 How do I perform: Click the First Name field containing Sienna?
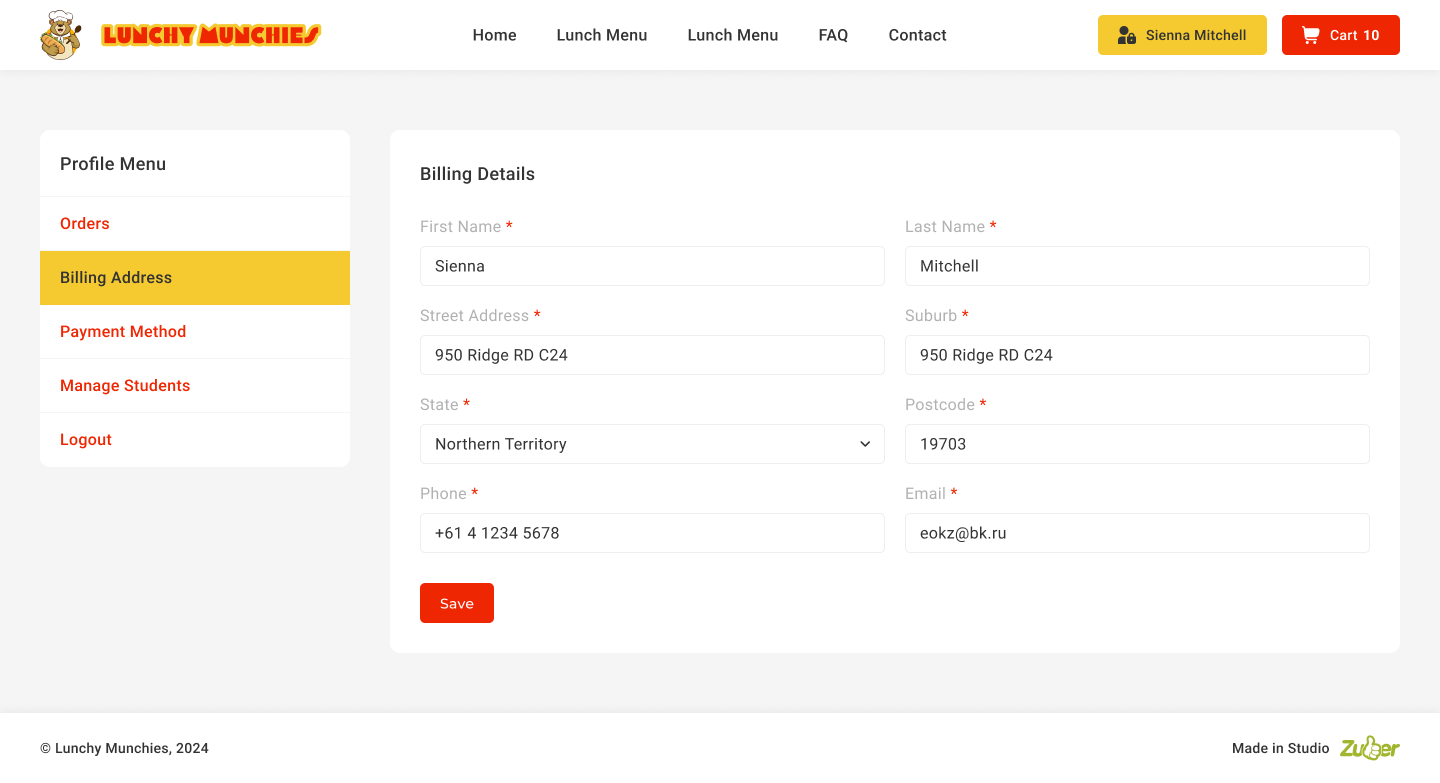(x=652, y=266)
